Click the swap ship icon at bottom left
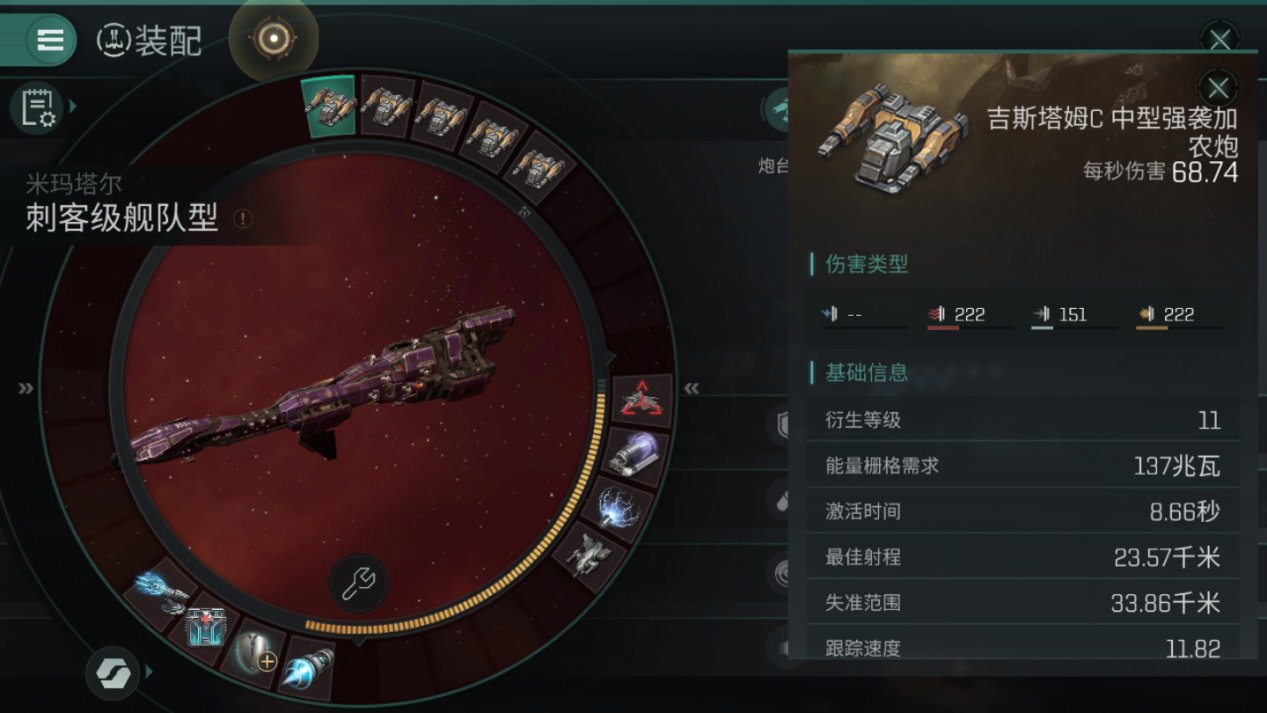Viewport: 1267px width, 713px height. pos(113,672)
